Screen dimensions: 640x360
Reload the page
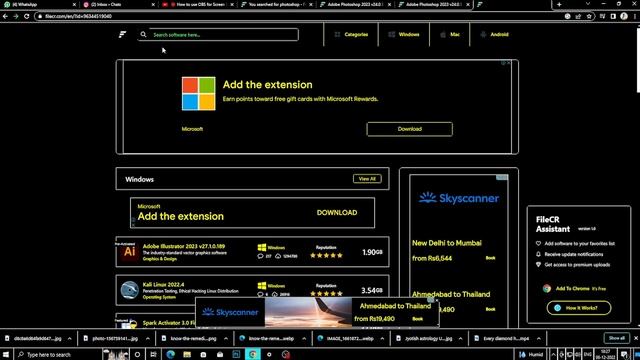pos(27,16)
